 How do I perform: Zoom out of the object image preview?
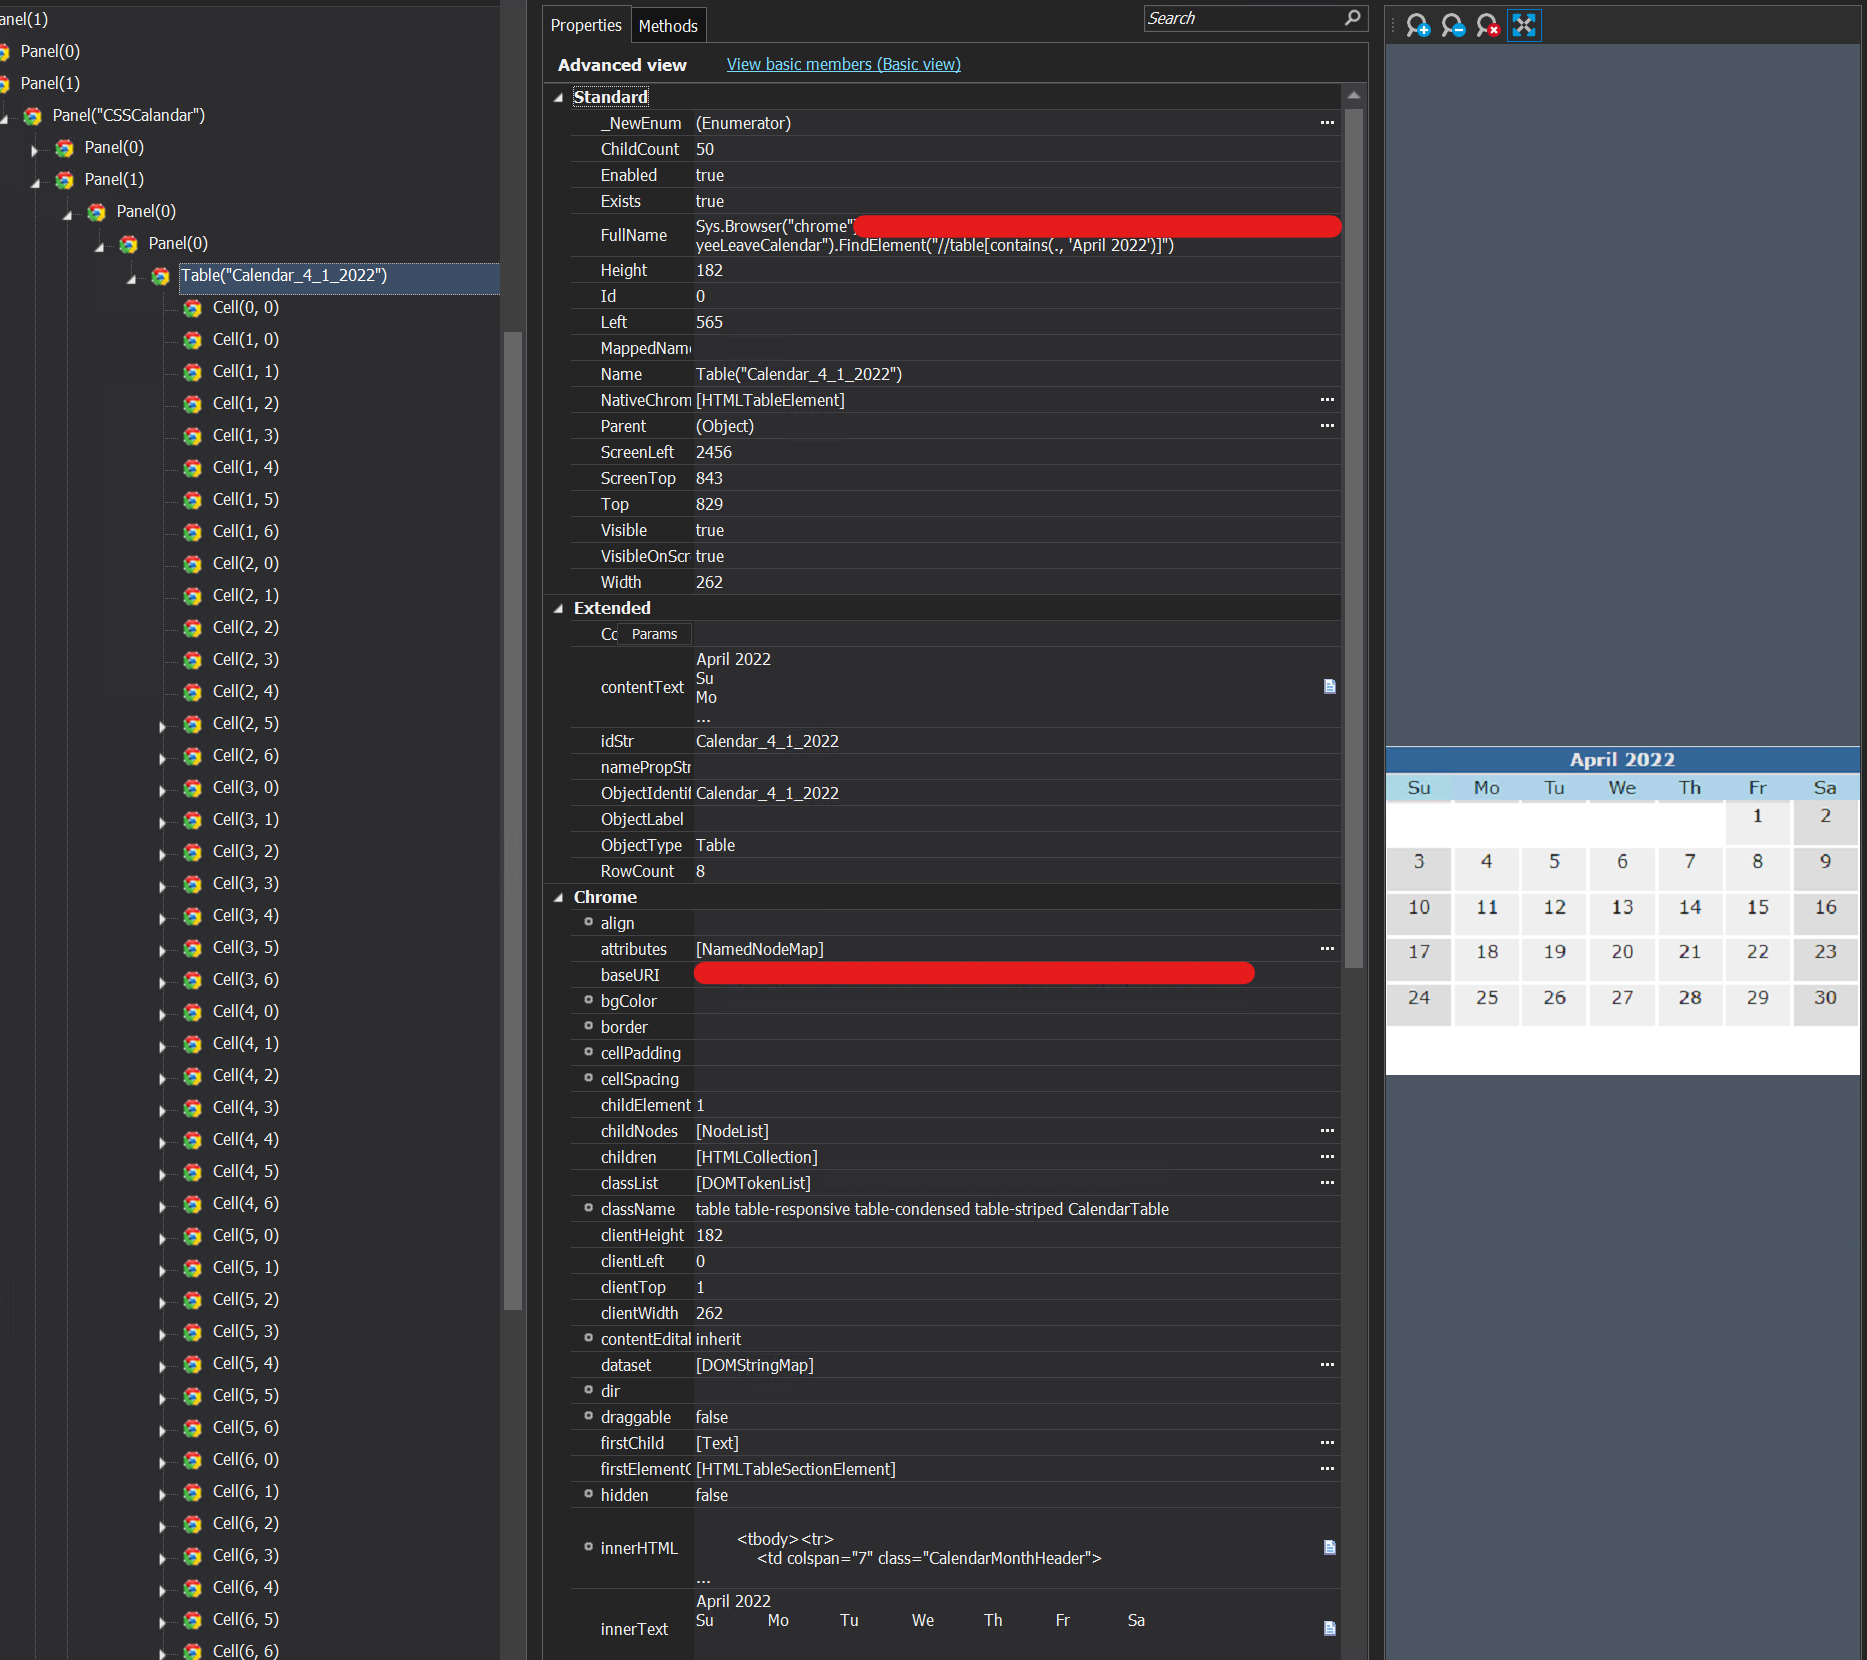coord(1454,25)
